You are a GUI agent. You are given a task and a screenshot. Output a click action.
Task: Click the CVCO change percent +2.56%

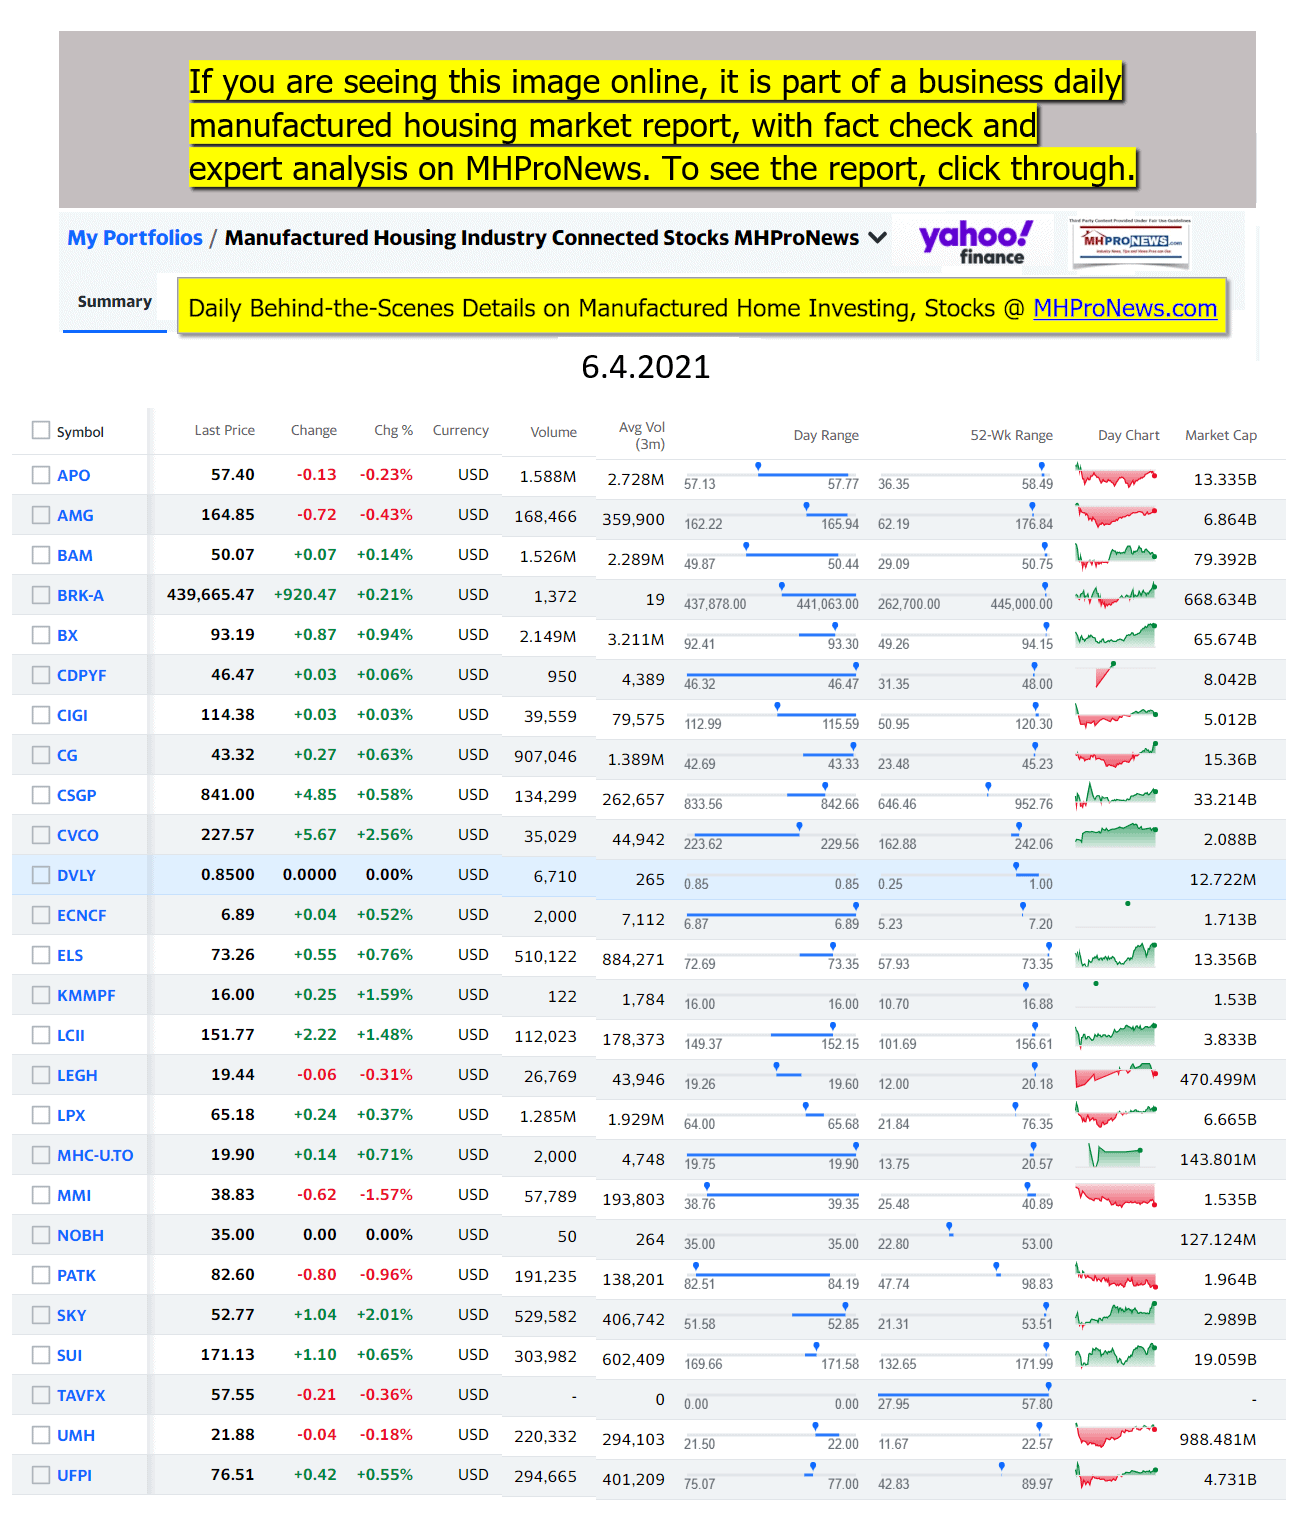[385, 835]
